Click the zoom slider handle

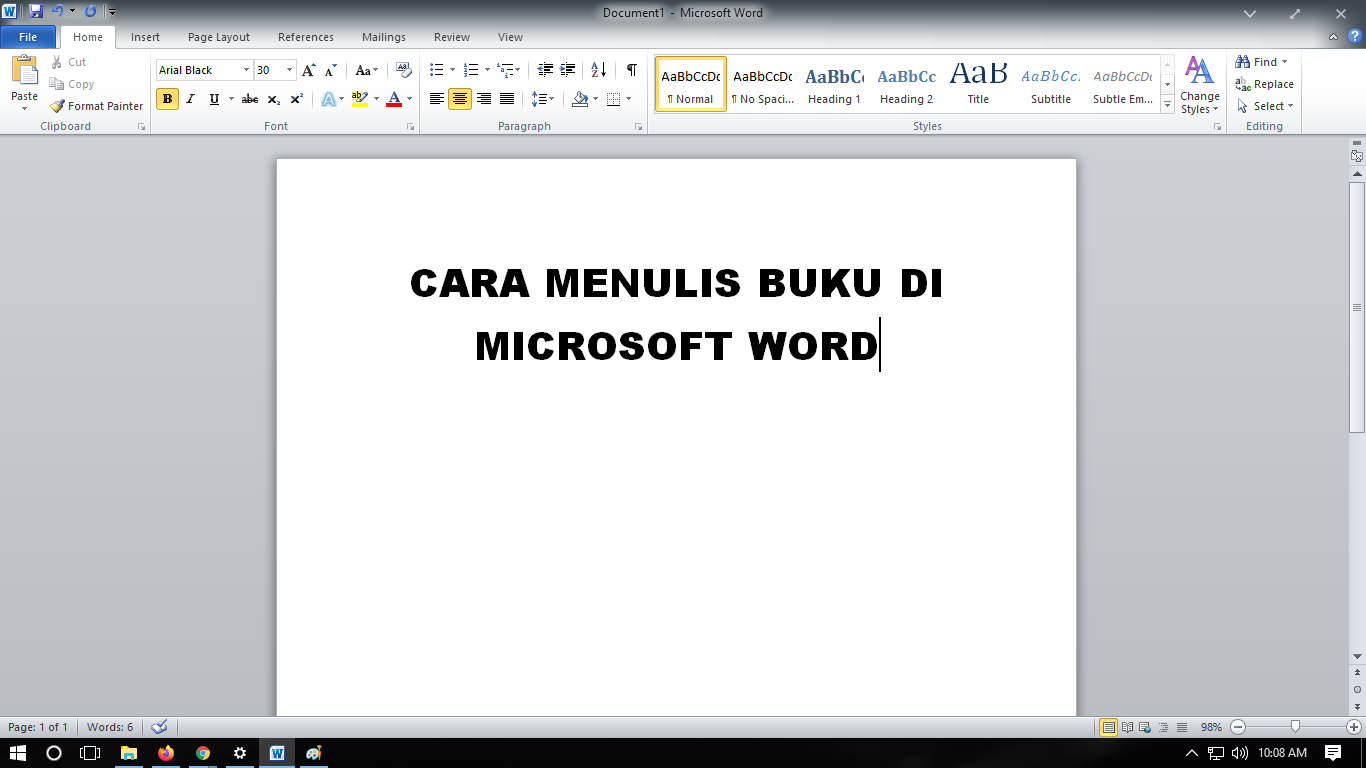[x=1296, y=727]
